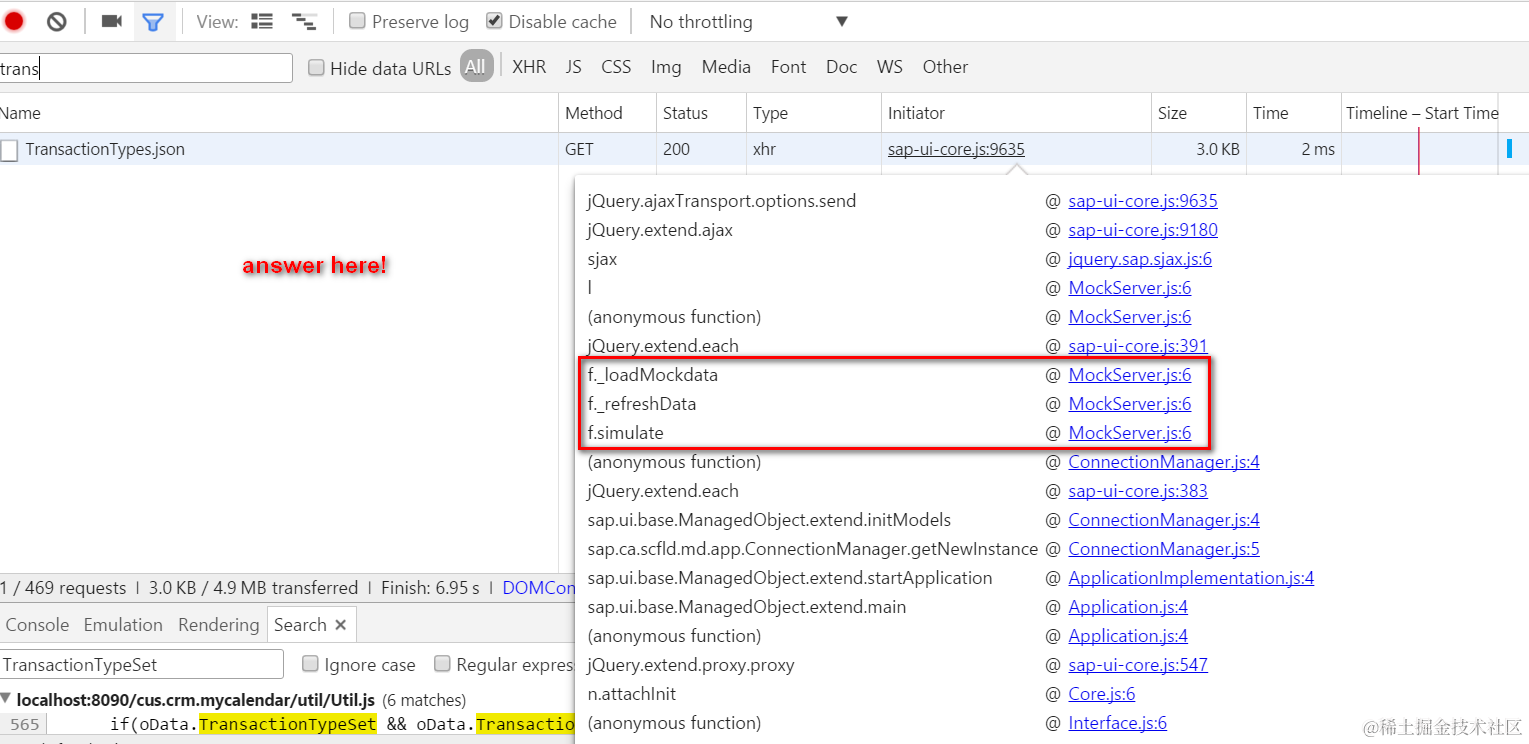The width and height of the screenshot is (1529, 744).
Task: Open the No throttling dropdown
Action: coord(748,21)
